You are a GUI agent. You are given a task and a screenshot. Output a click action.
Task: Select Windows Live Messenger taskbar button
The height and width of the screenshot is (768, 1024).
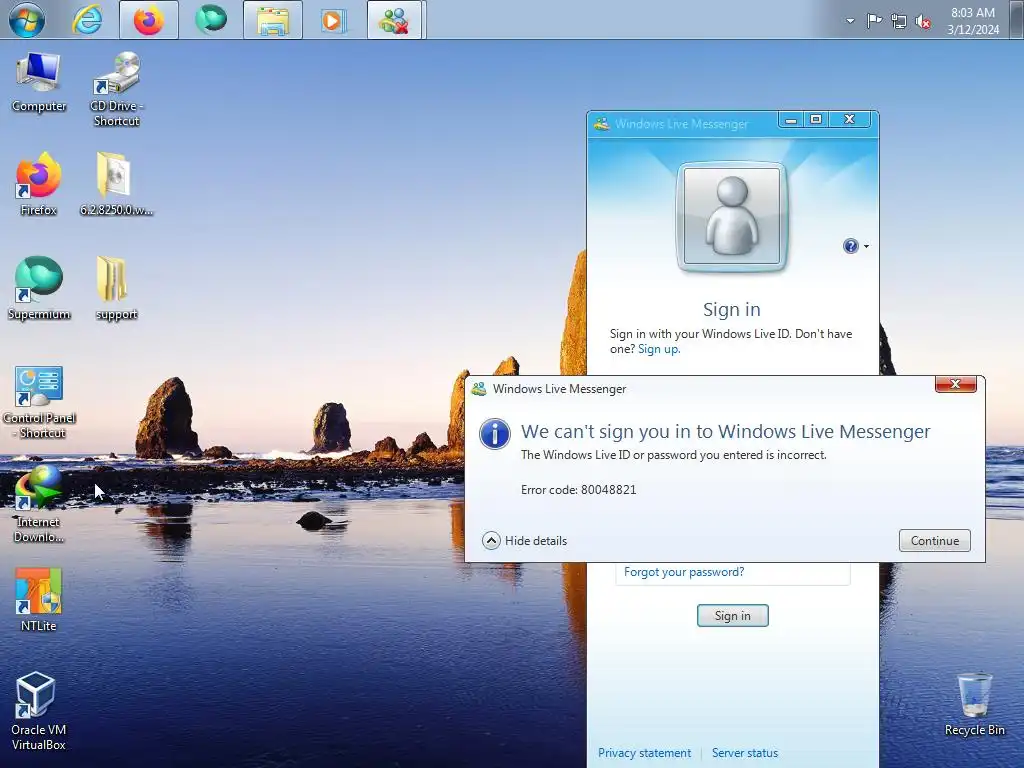394,20
